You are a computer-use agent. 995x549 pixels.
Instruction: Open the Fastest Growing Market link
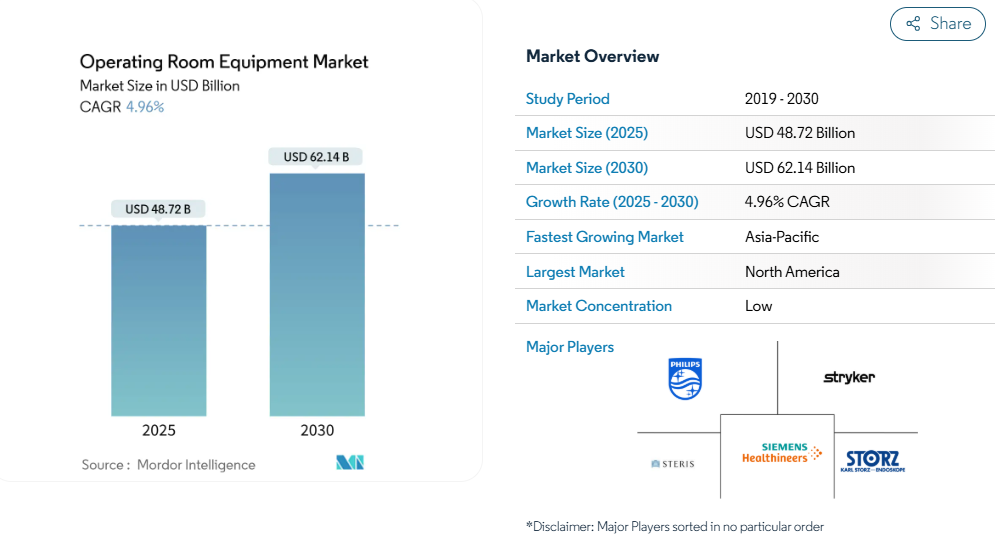pyautogui.click(x=605, y=237)
